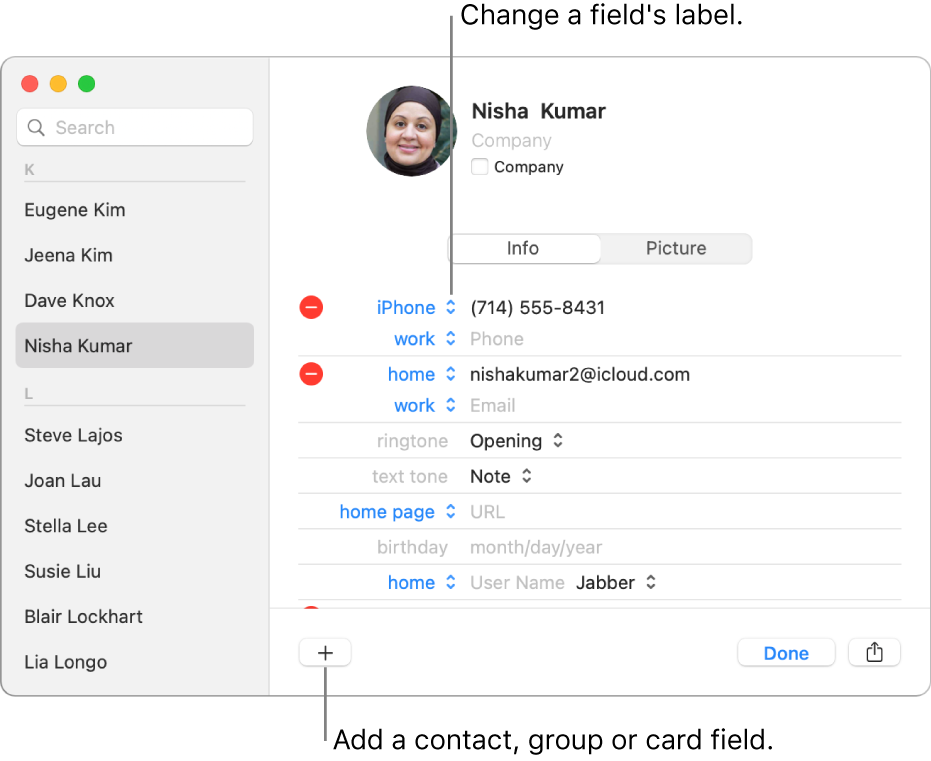Edit the first name Nisha

pos(500,111)
